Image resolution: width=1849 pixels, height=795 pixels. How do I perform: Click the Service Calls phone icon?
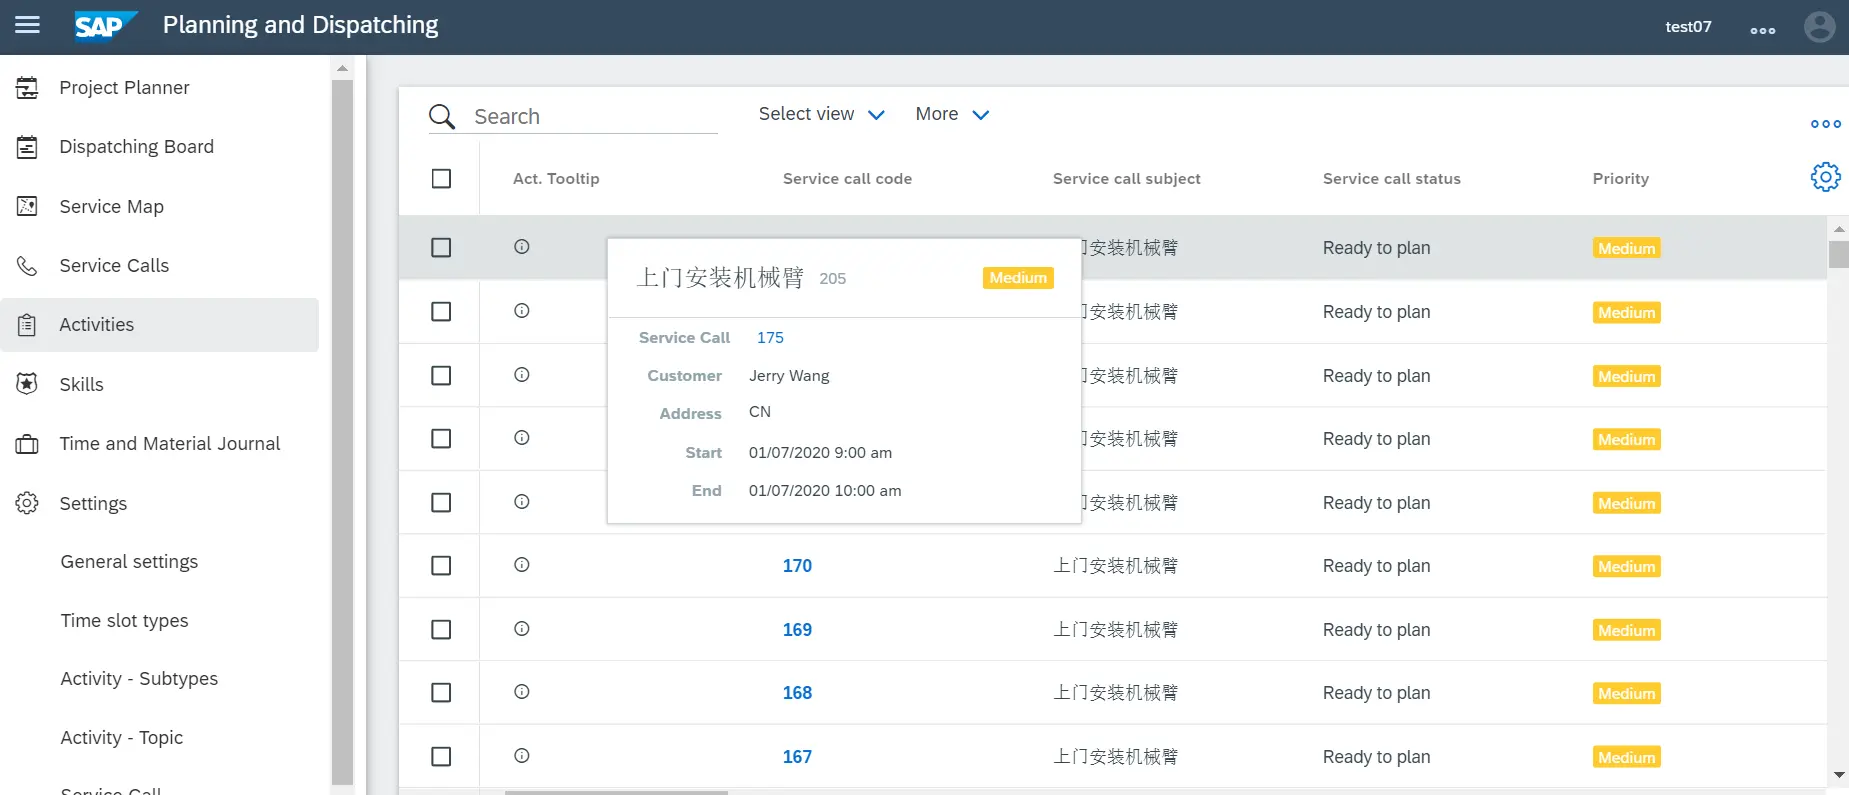27,266
